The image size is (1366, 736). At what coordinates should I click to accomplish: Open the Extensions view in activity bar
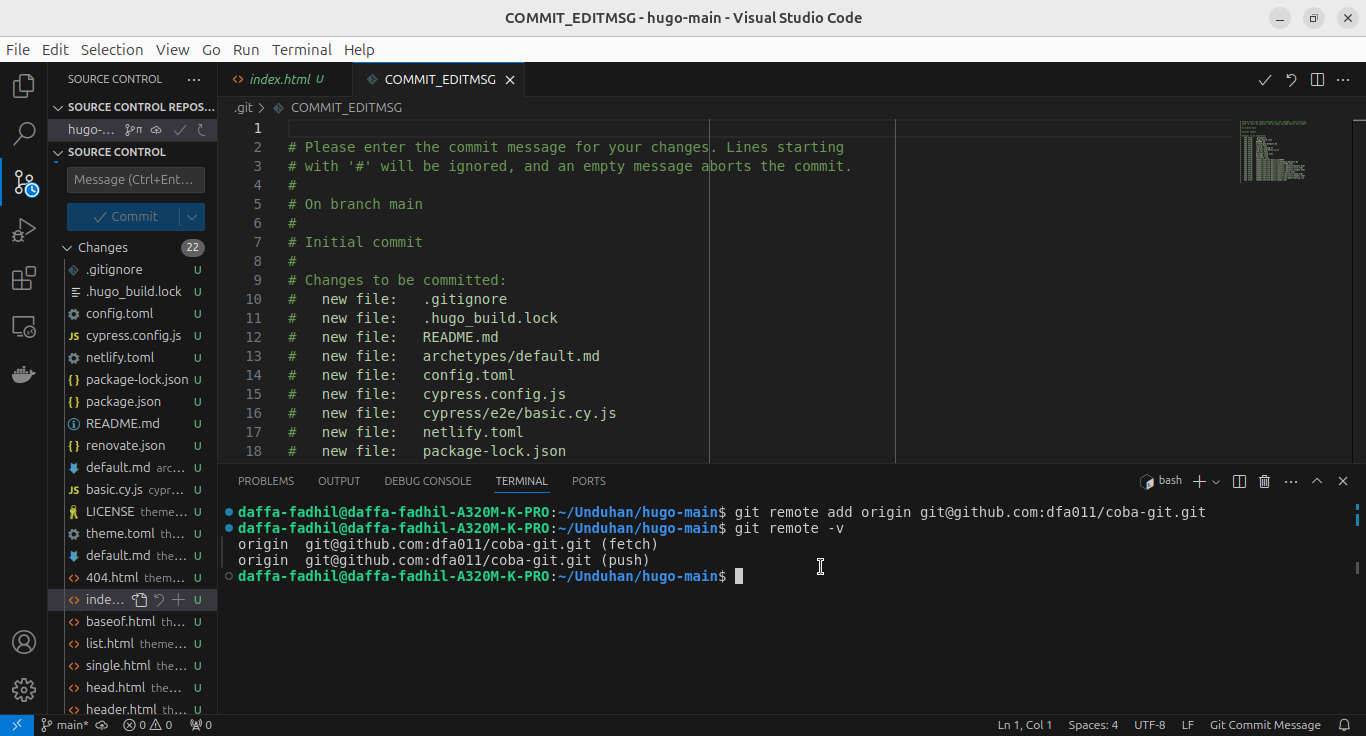24,279
